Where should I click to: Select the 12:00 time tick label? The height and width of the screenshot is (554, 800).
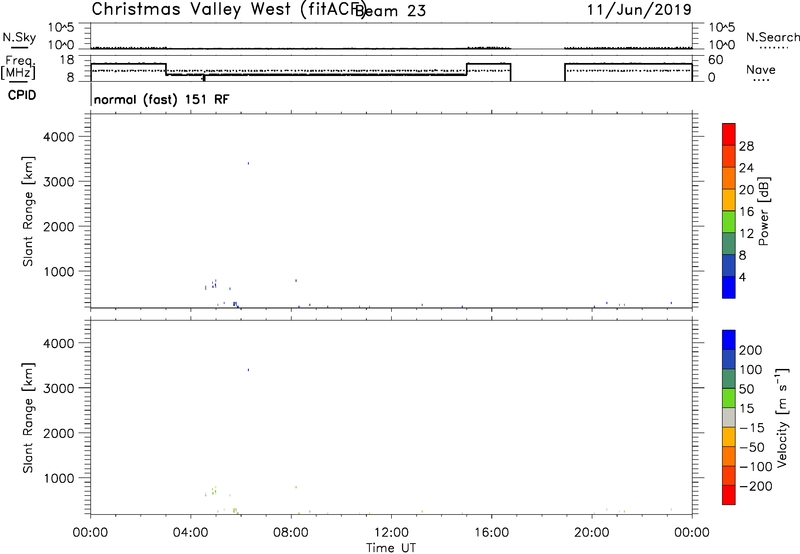coord(391,533)
